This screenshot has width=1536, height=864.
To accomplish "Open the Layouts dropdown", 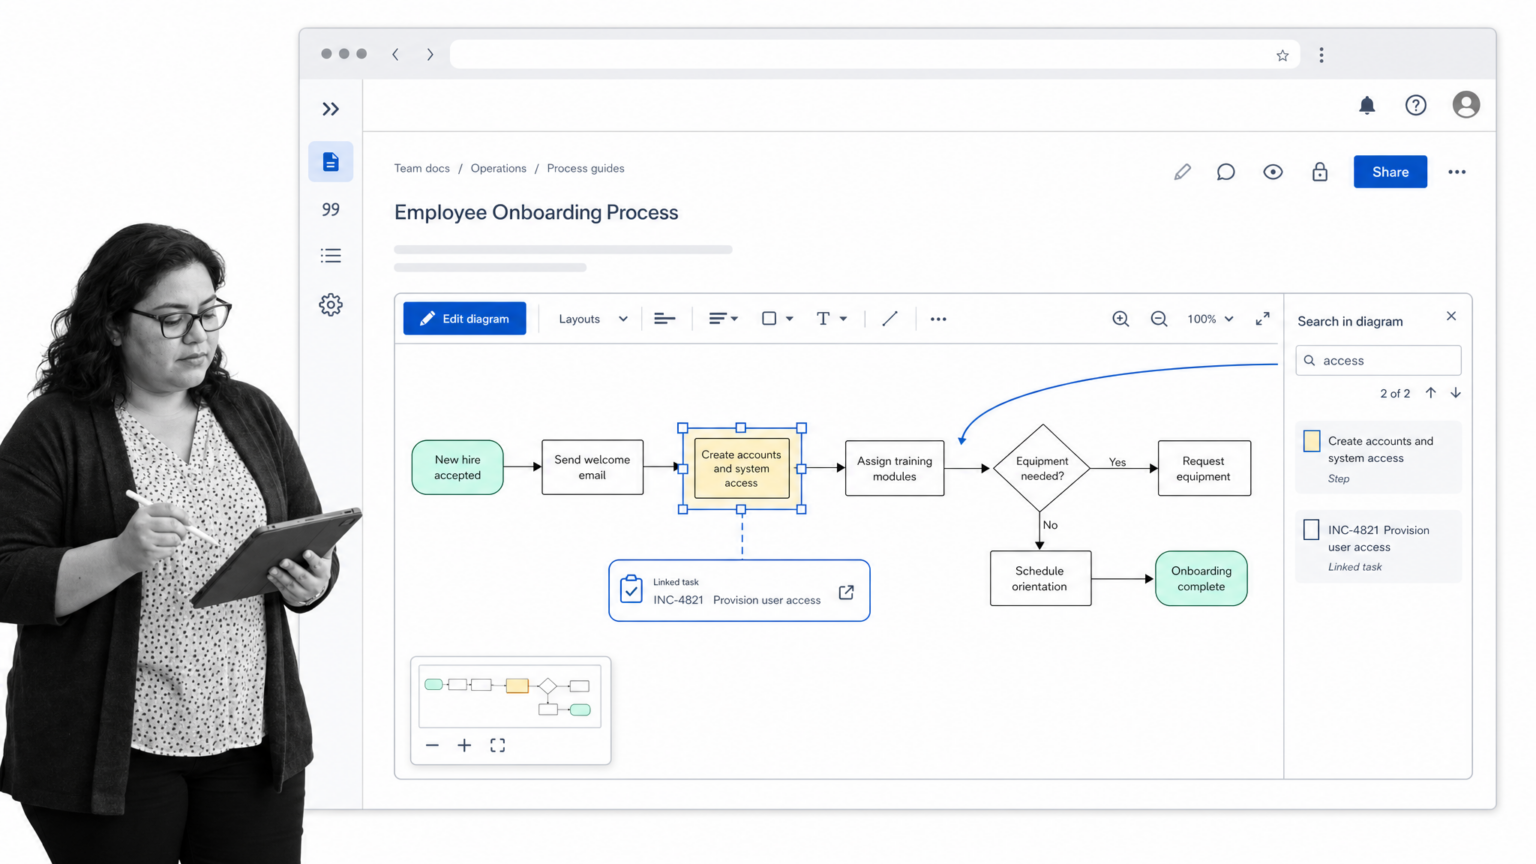I will coord(593,319).
